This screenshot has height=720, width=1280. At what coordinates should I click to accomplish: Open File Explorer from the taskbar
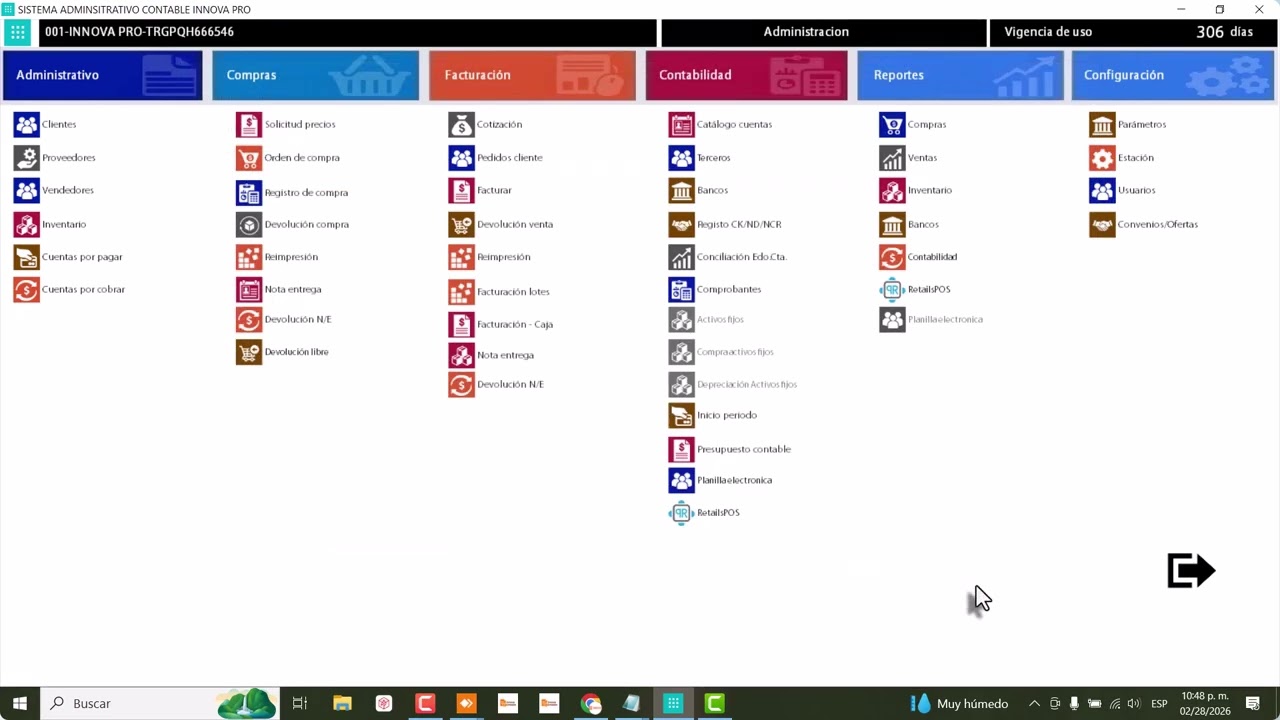tap(342, 704)
